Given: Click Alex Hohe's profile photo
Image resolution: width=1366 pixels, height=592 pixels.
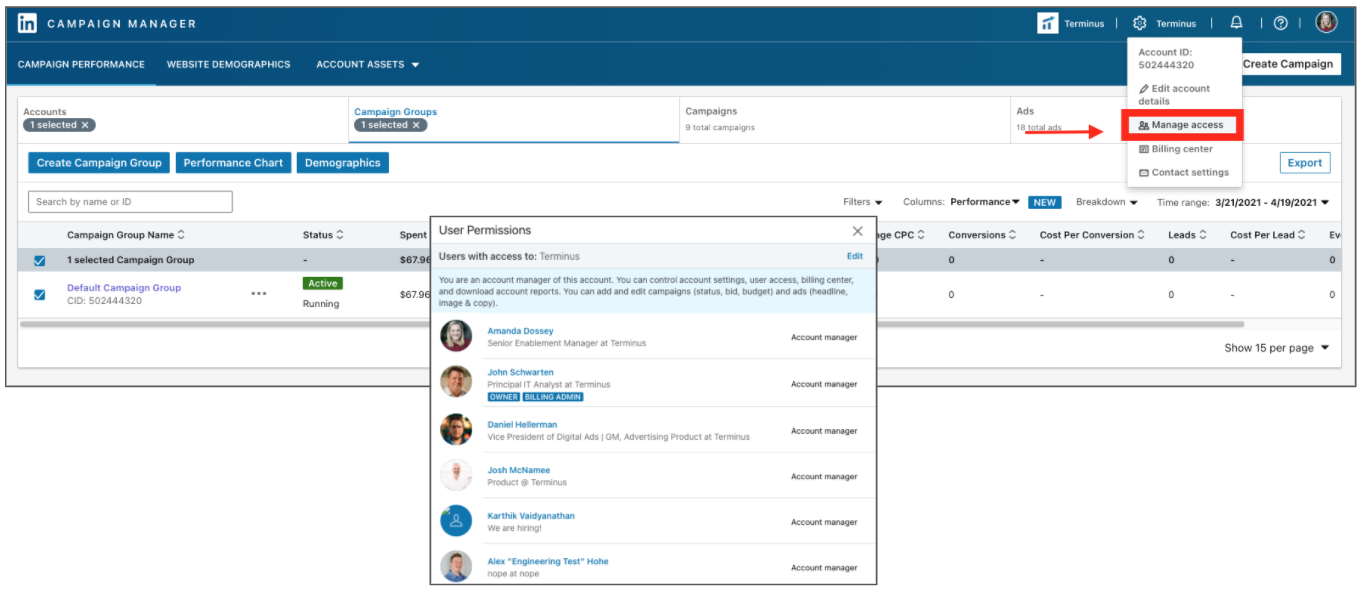Looking at the screenshot, I should [x=456, y=566].
